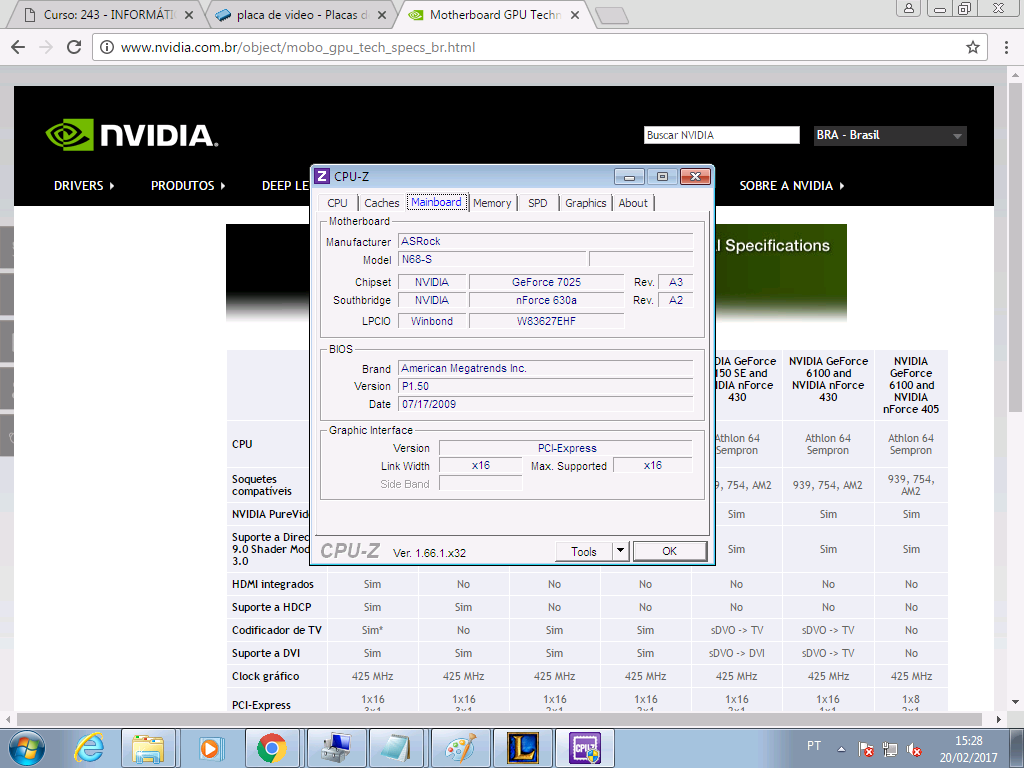Switch to Google Chrome in the taskbar
The height and width of the screenshot is (768, 1024).
click(x=272, y=748)
